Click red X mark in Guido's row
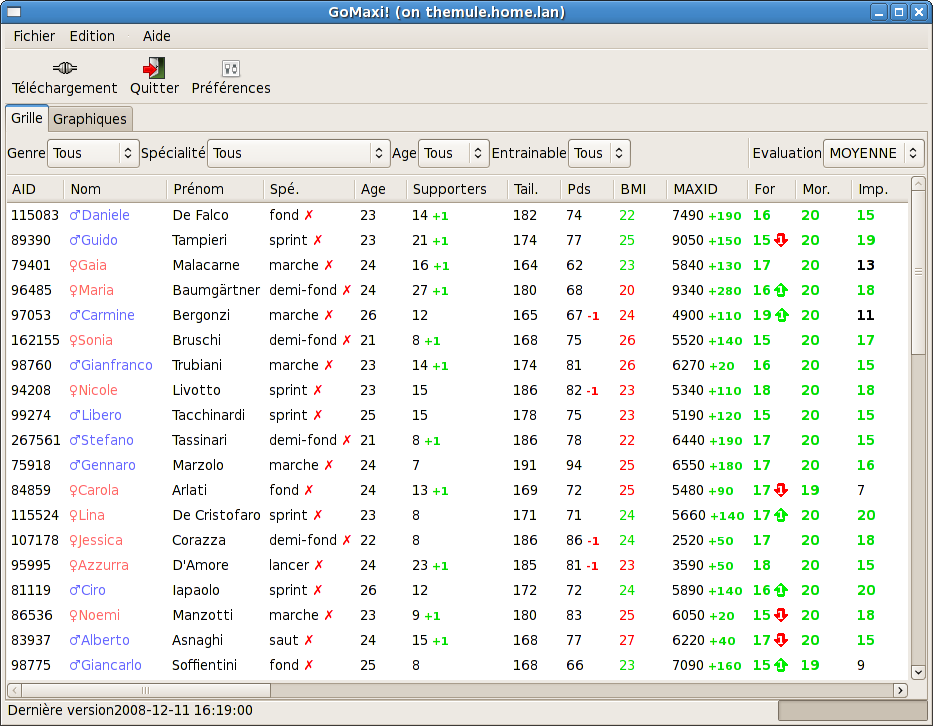The height and width of the screenshot is (726, 933). click(x=318, y=240)
